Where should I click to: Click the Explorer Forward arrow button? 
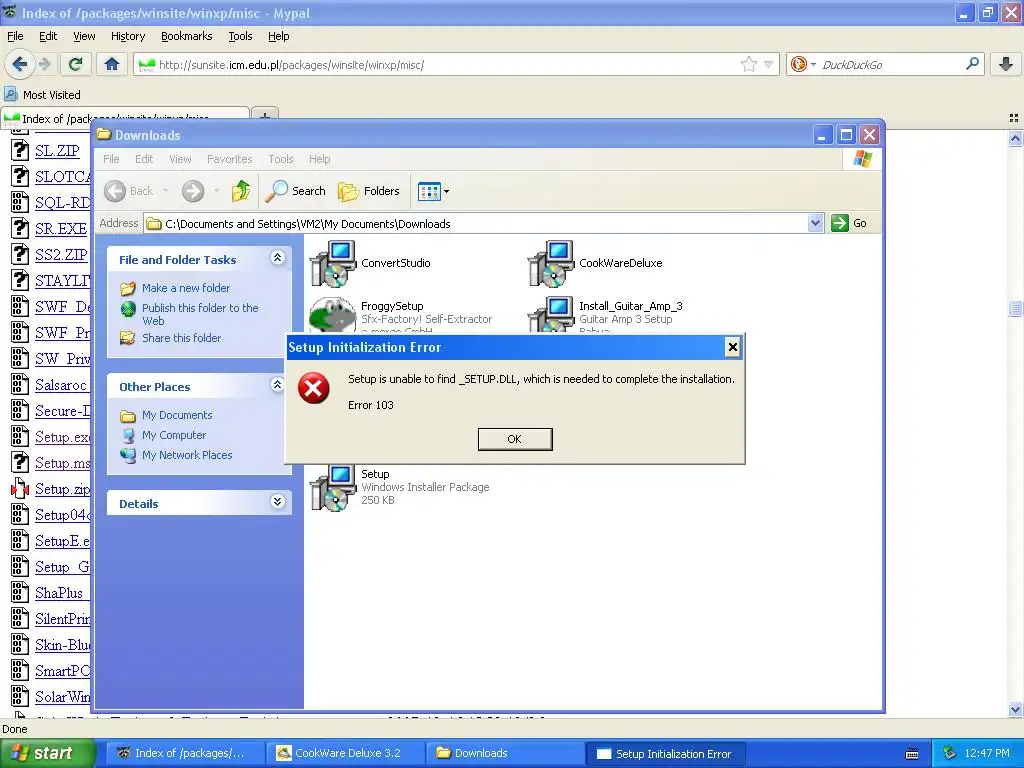(x=193, y=191)
